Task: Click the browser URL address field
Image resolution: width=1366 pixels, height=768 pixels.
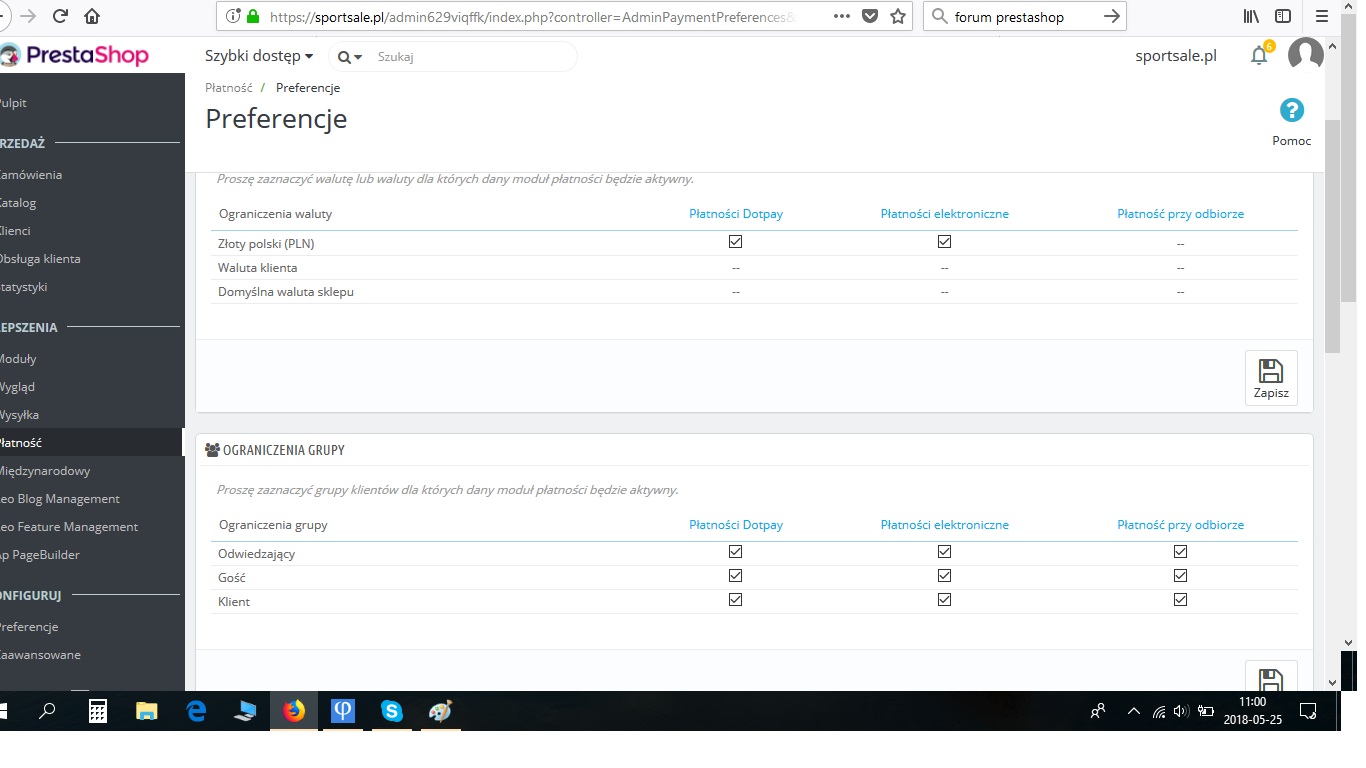Action: (532, 16)
